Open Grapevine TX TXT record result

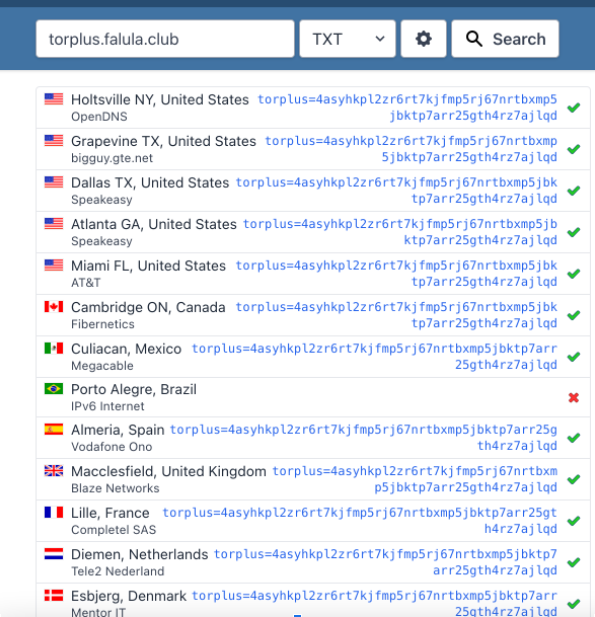tap(411, 149)
